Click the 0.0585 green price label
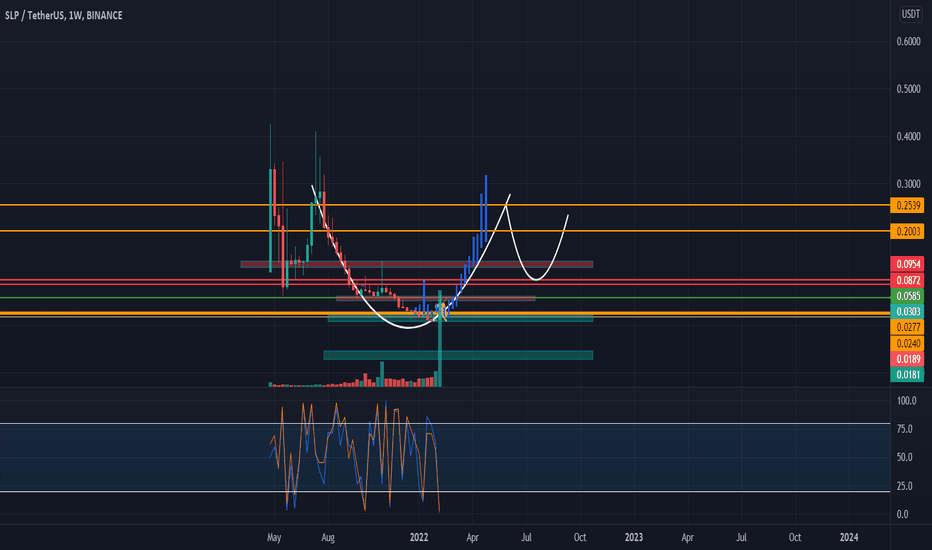932x550 pixels. click(x=907, y=296)
